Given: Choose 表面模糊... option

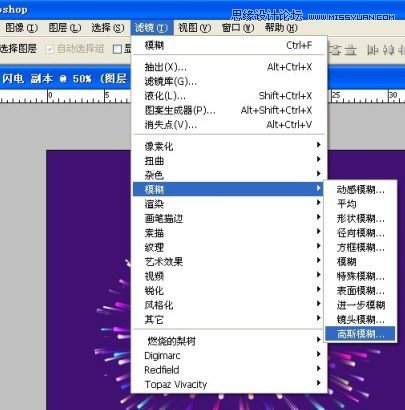Looking at the screenshot, I should [x=360, y=291].
